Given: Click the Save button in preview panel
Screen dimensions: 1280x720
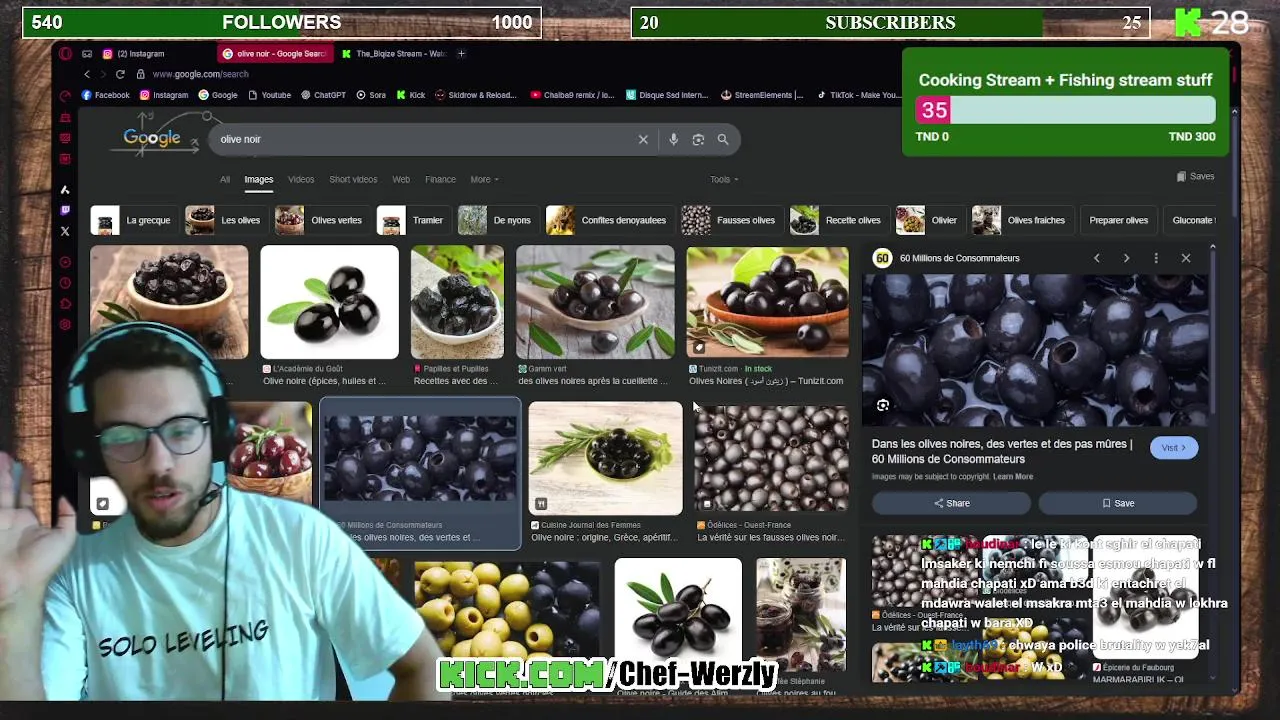Looking at the screenshot, I should click(x=1118, y=503).
